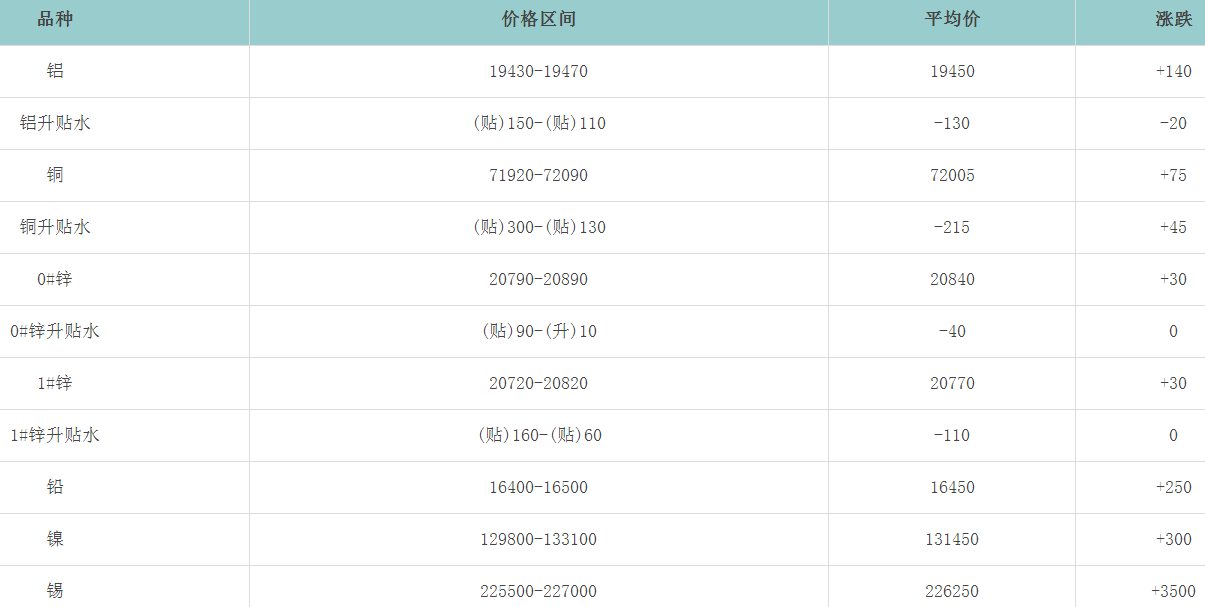
Task: Click the 1#锌升贴水 variety cell
Action: 55,435
